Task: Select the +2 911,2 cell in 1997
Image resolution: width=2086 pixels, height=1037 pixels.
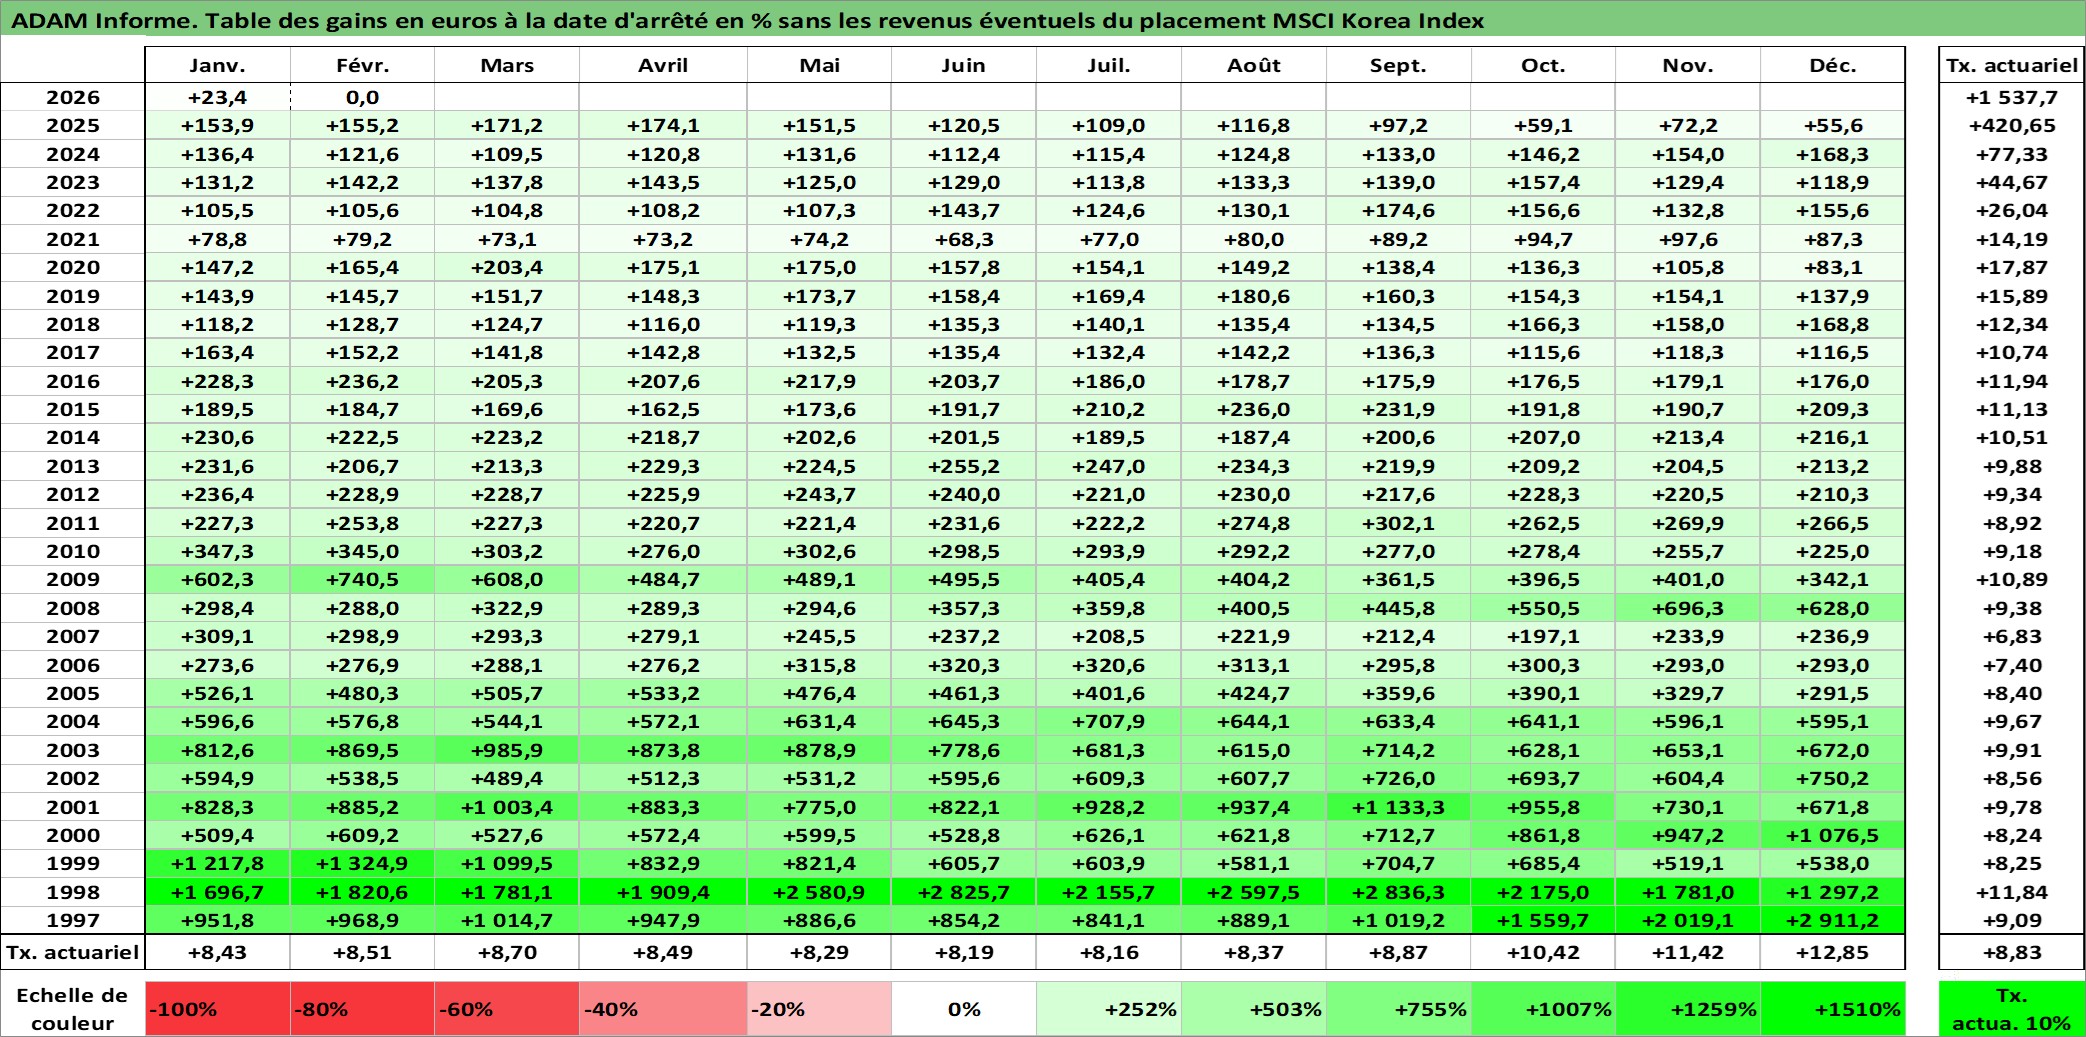Action: pos(1832,920)
